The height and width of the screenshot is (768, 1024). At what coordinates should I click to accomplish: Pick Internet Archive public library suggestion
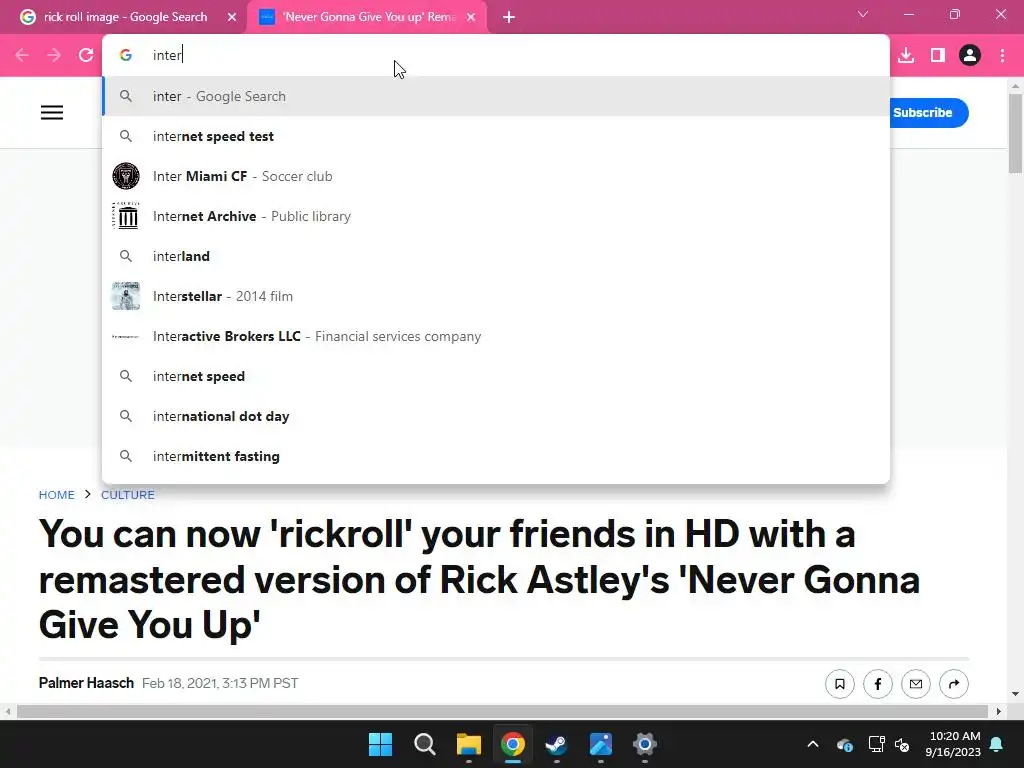[496, 216]
